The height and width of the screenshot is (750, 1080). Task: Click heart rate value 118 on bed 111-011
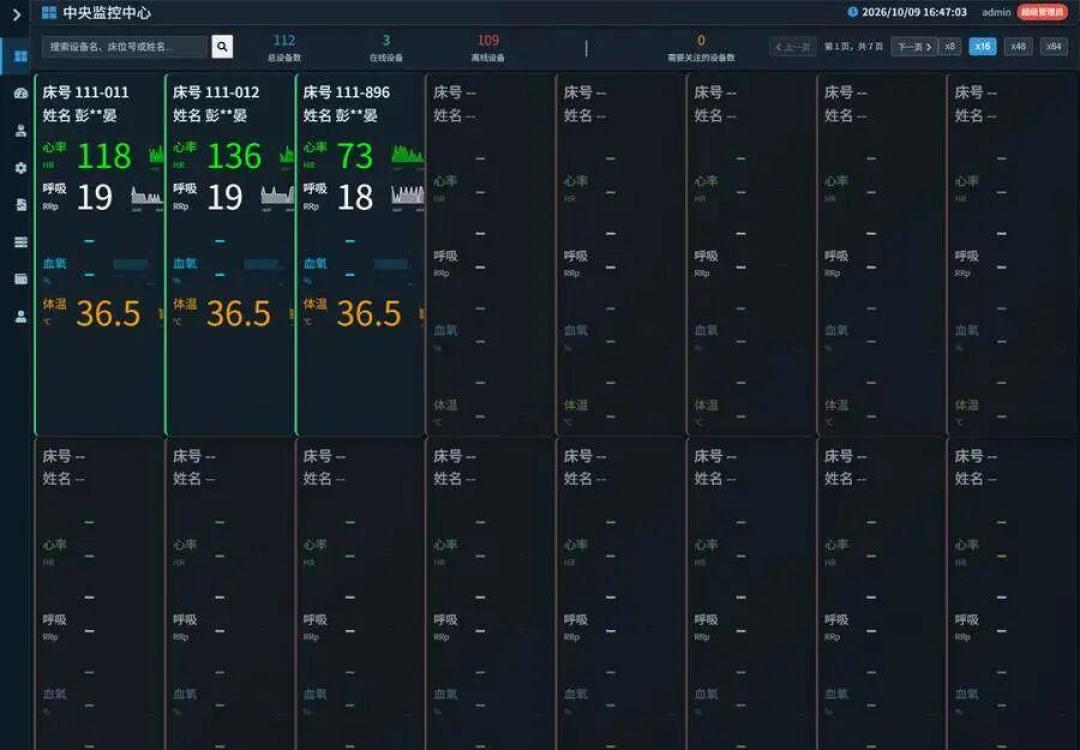tap(104, 156)
